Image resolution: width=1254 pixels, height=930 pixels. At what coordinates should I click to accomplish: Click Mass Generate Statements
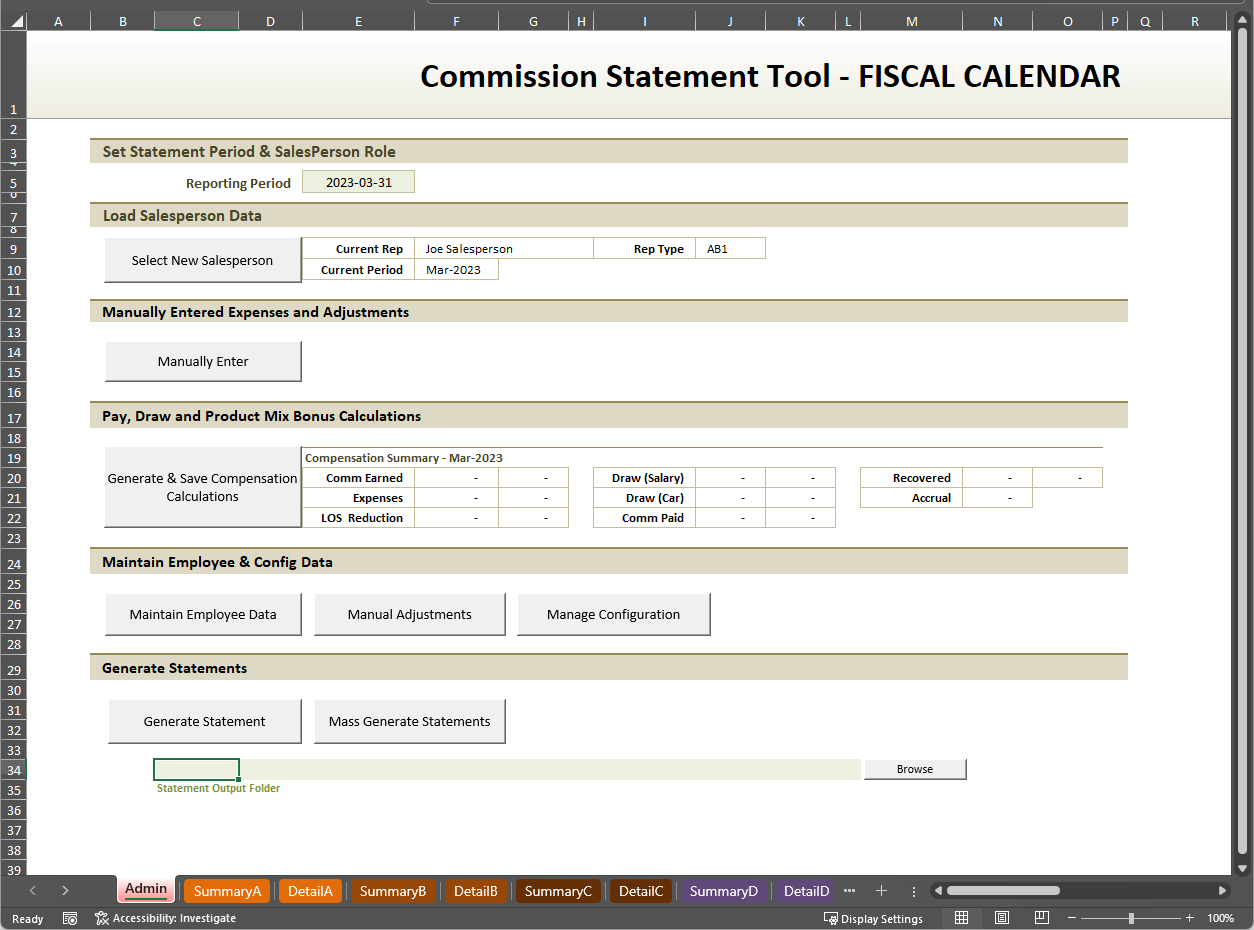click(409, 721)
